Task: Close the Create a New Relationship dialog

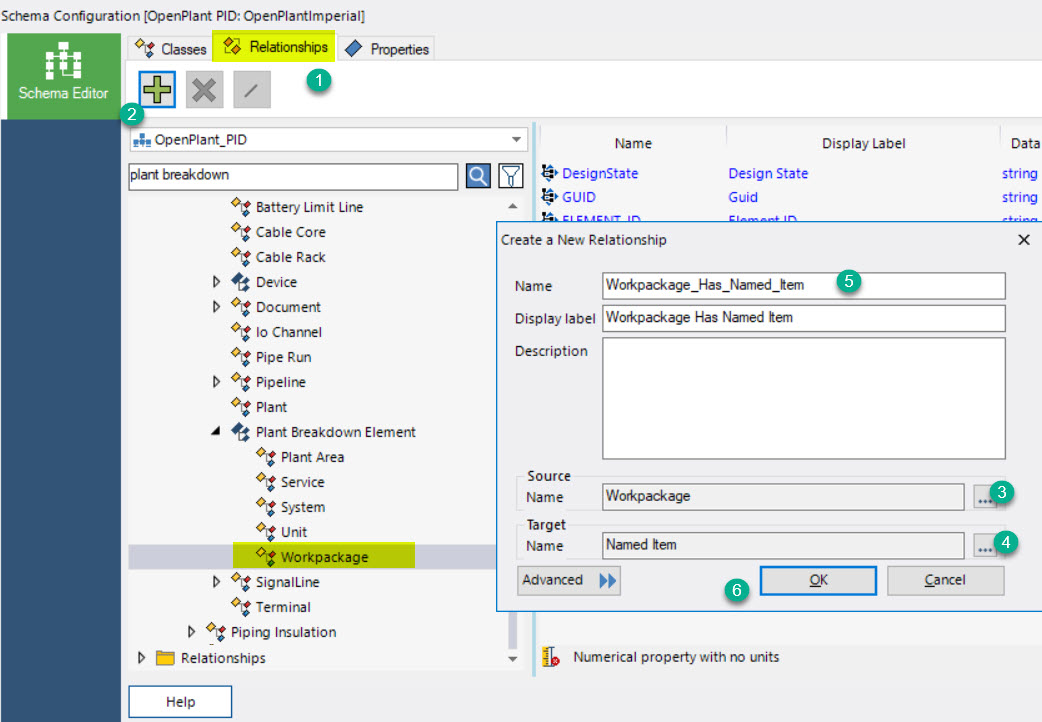Action: [1024, 239]
